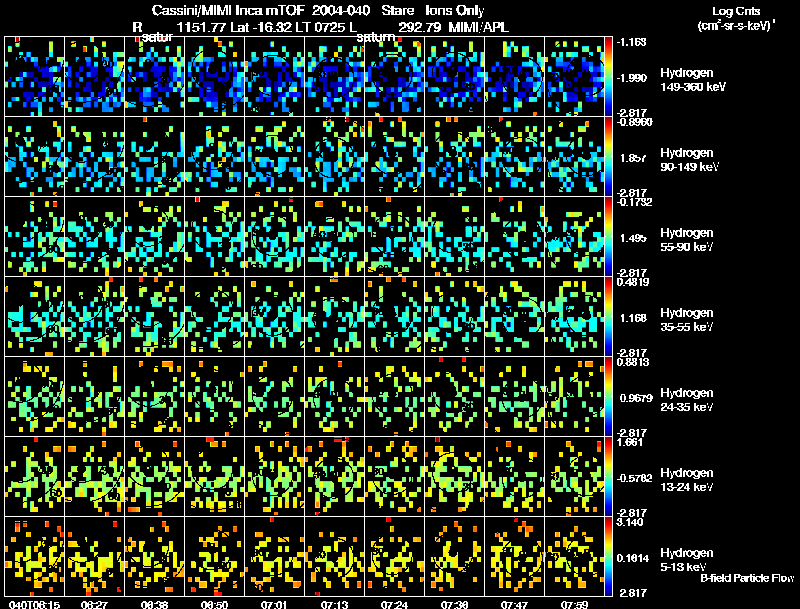Click the 'Lat -16.32' header value

point(263,27)
